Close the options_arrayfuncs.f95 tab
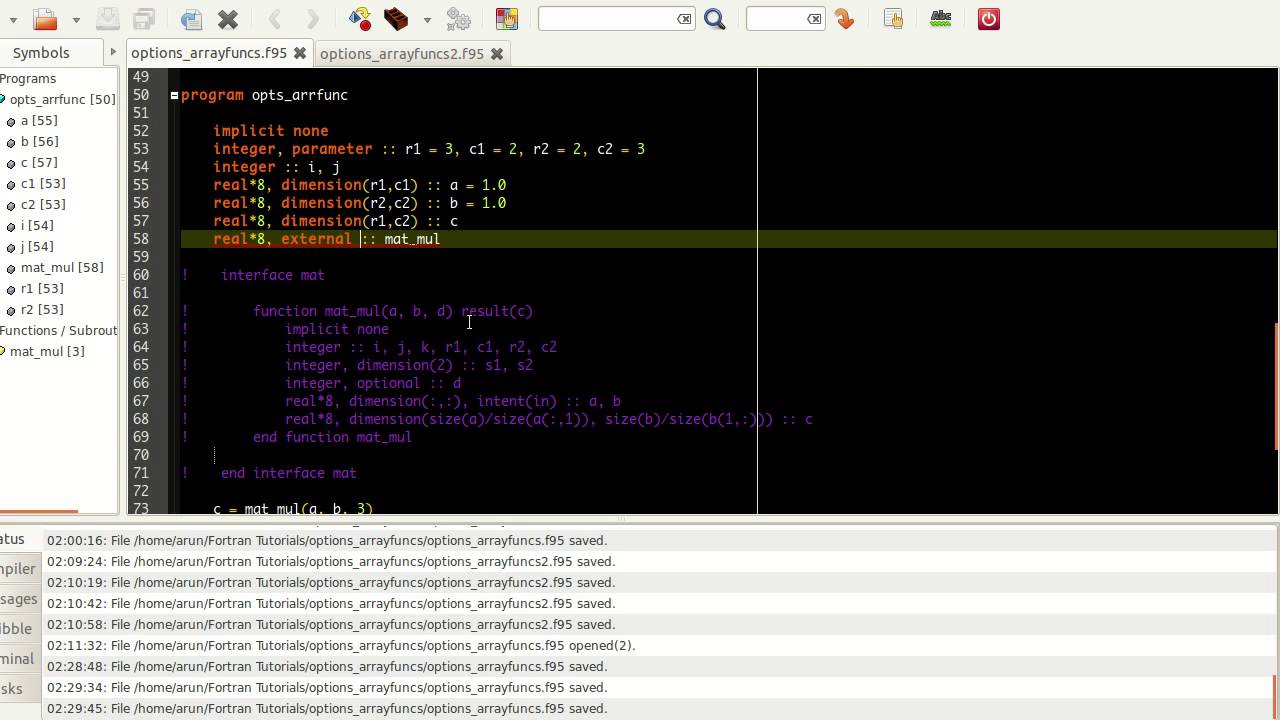 (299, 53)
